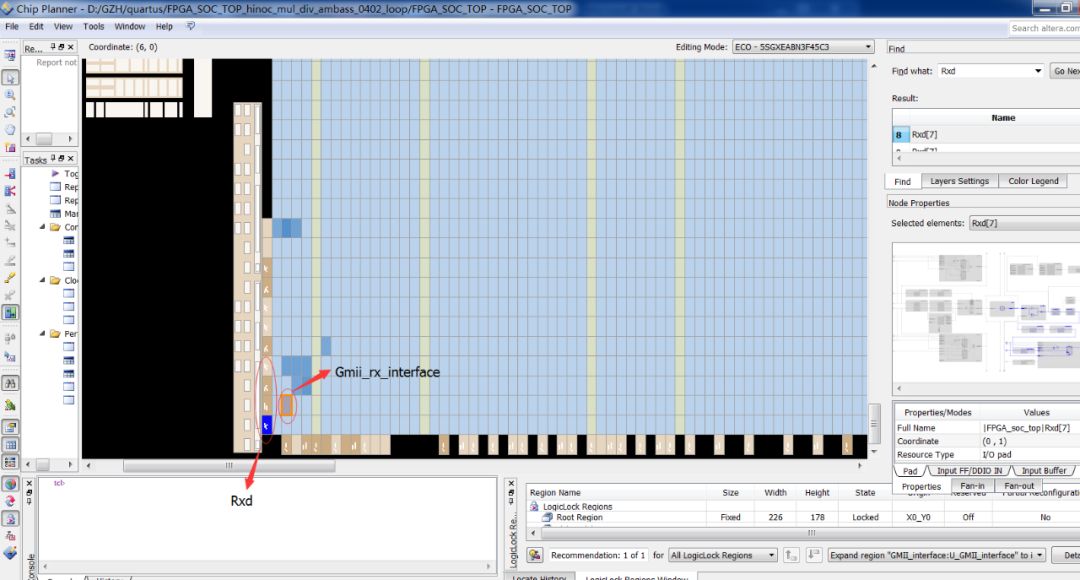The image size is (1080, 580).
Task: Open the View menu
Action: coord(63,26)
